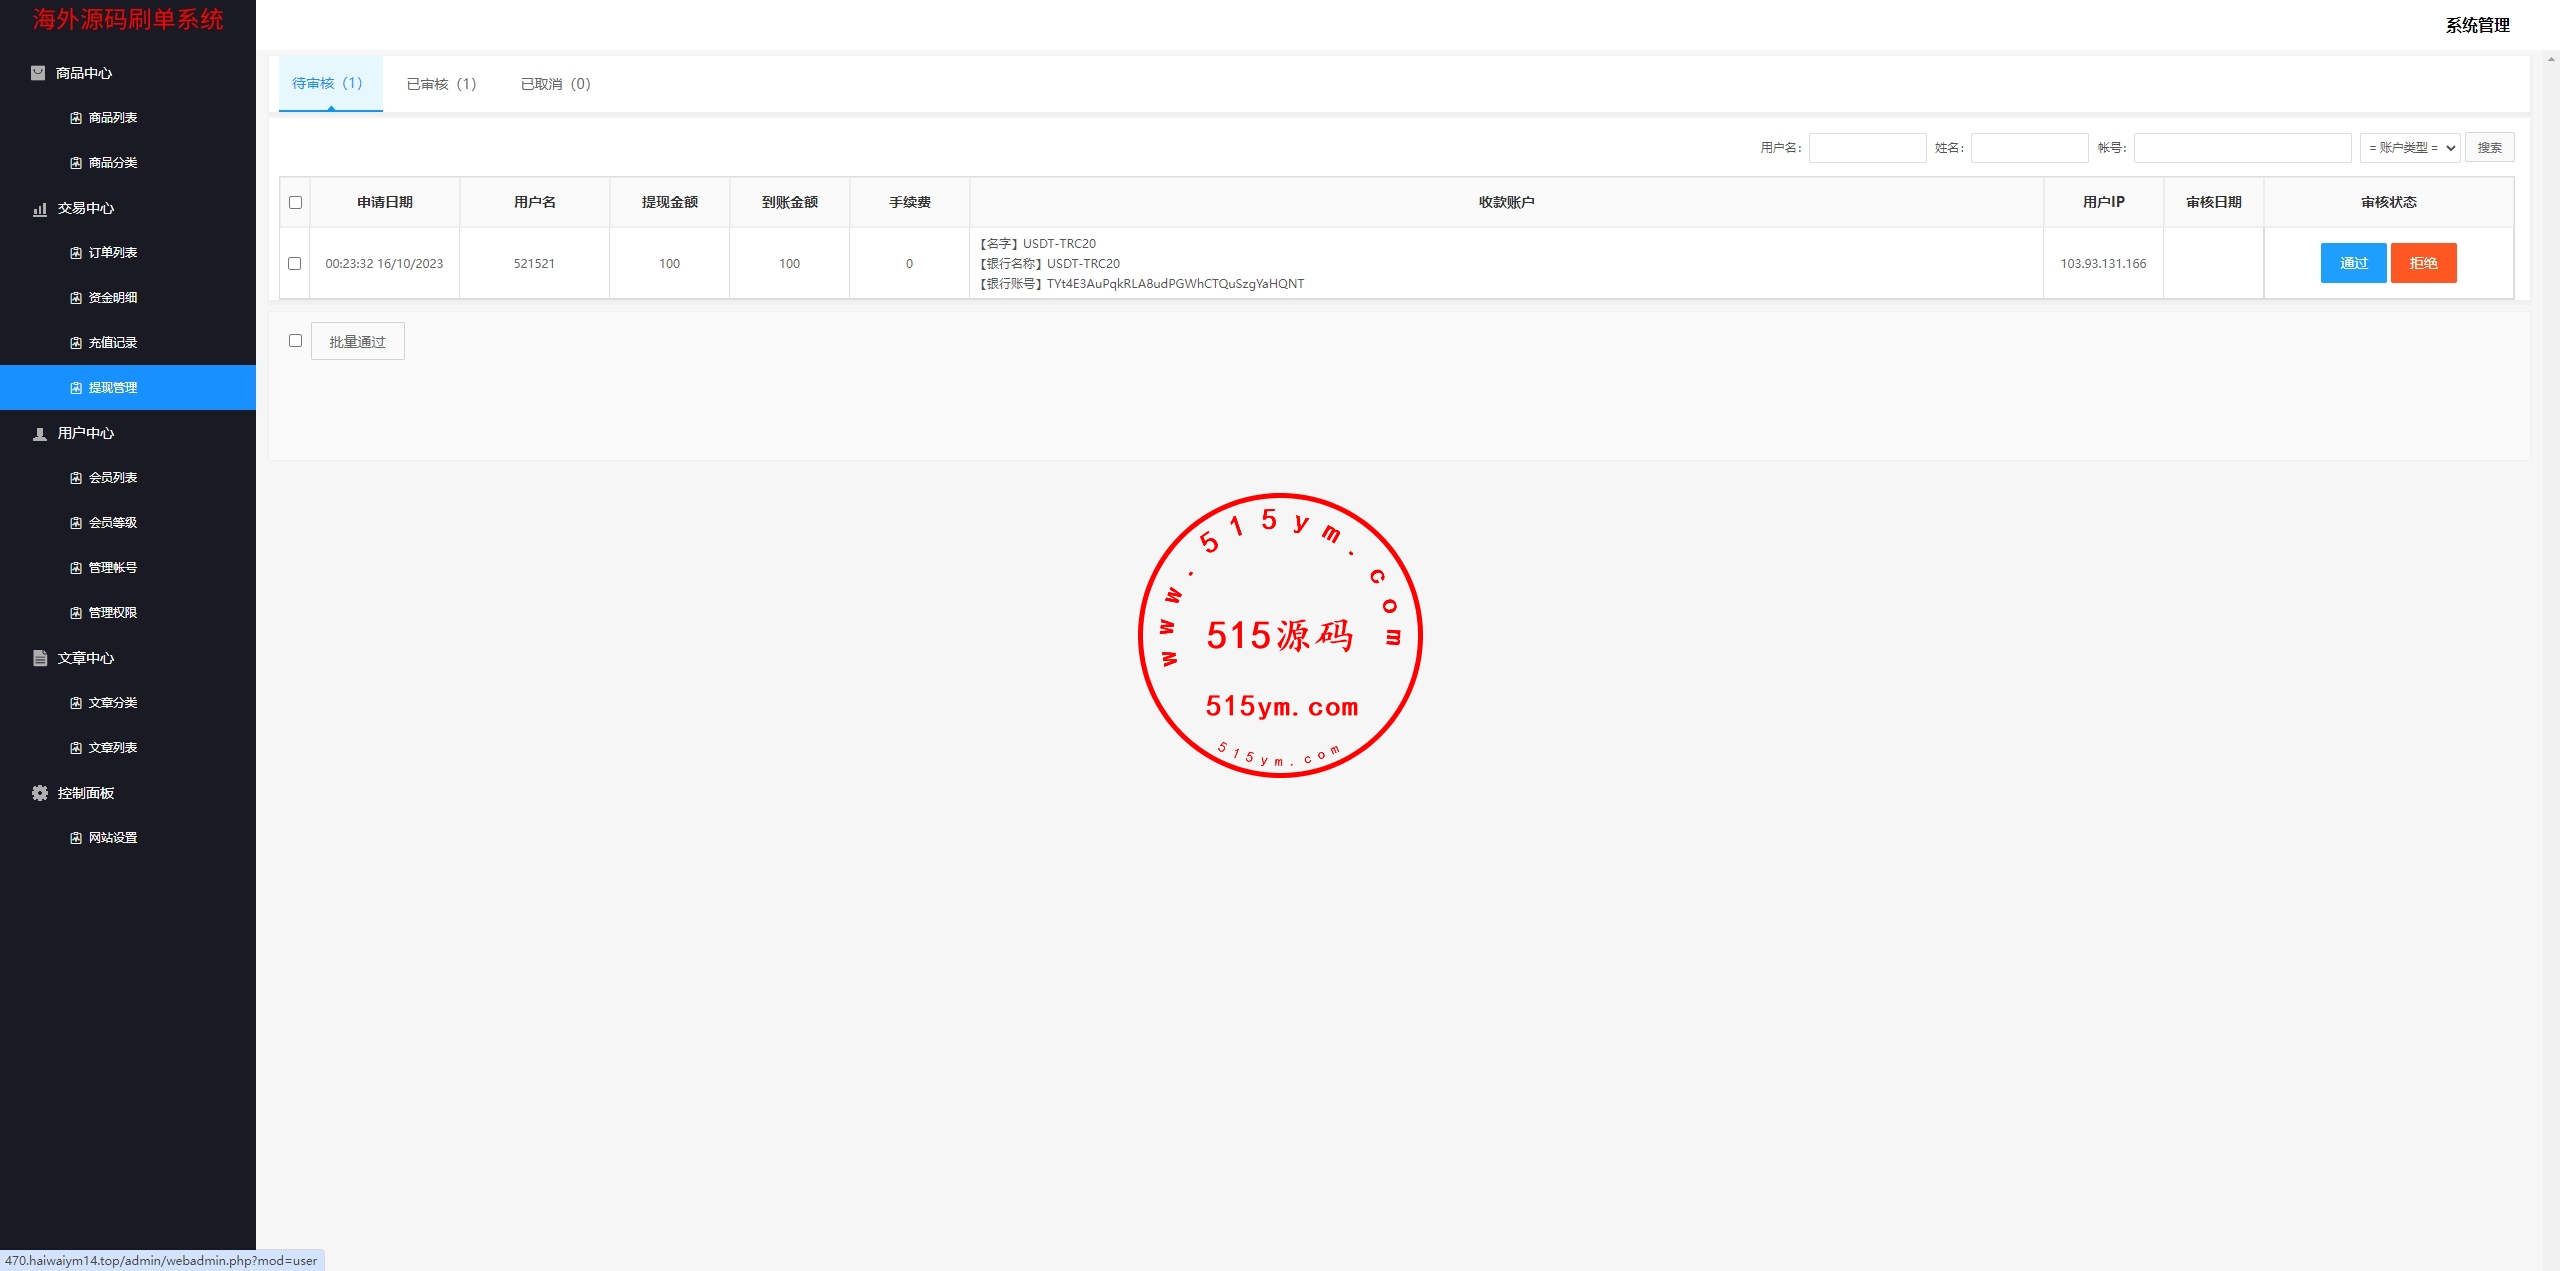The height and width of the screenshot is (1271, 2560).
Task: Click the 文章中心 document icon
Action: 40,658
